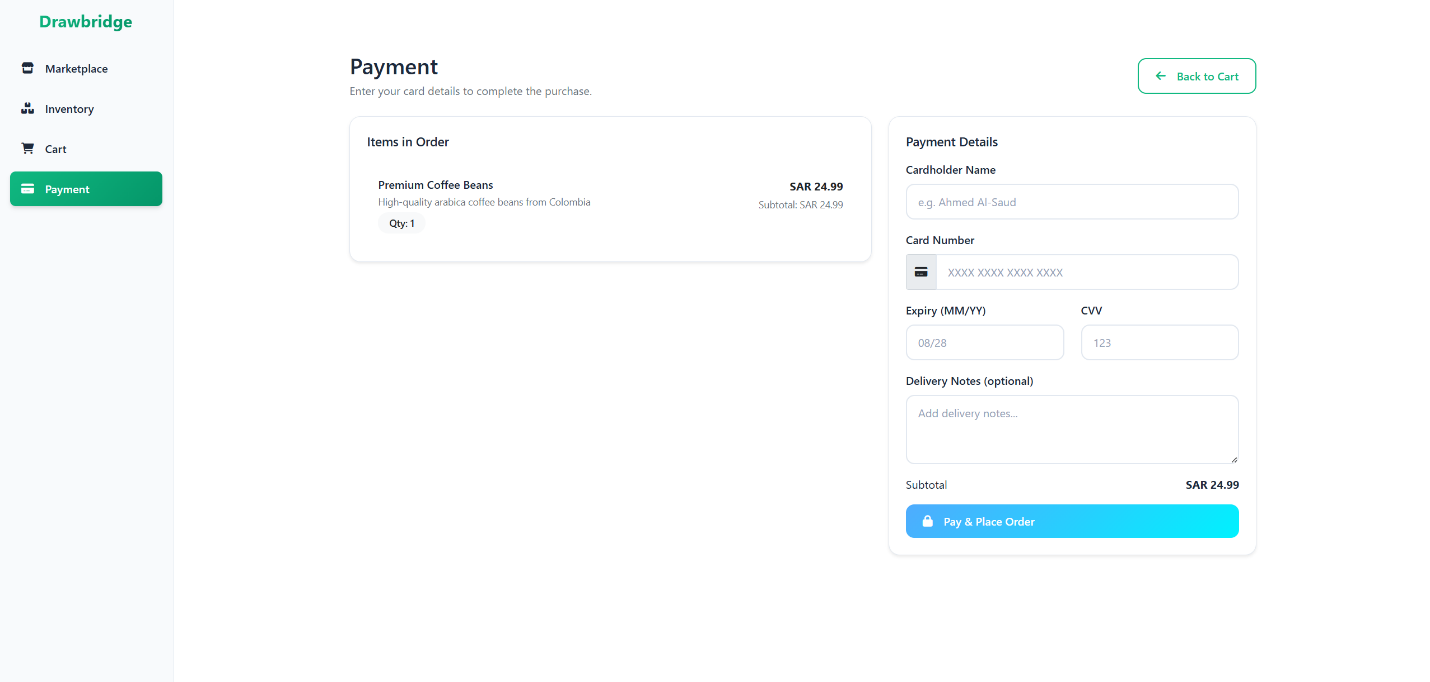Focus the Card Number input
1430x682 pixels.
click(1087, 272)
